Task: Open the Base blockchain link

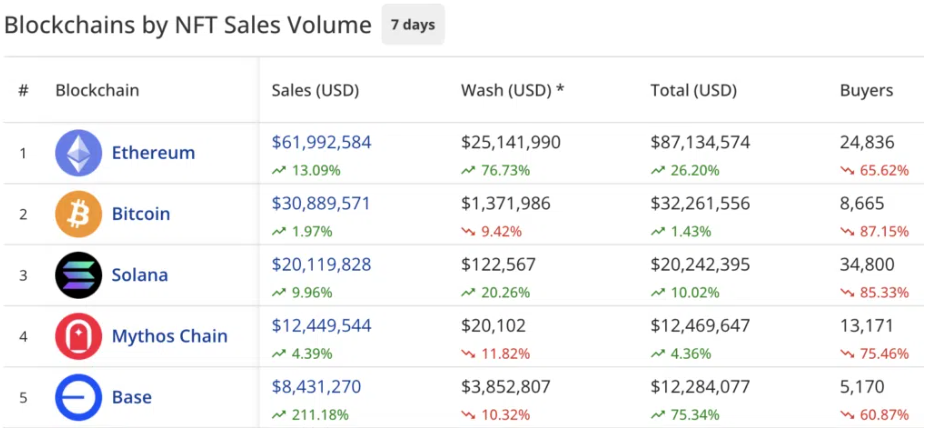Action: point(132,397)
